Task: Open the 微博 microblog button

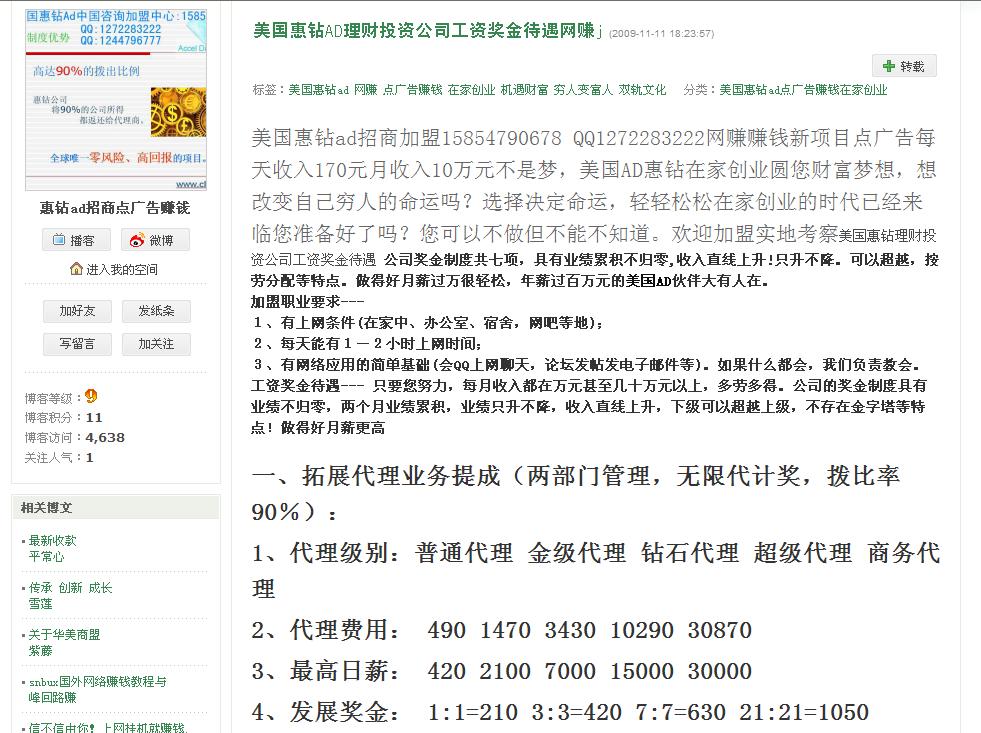Action: click(x=155, y=240)
